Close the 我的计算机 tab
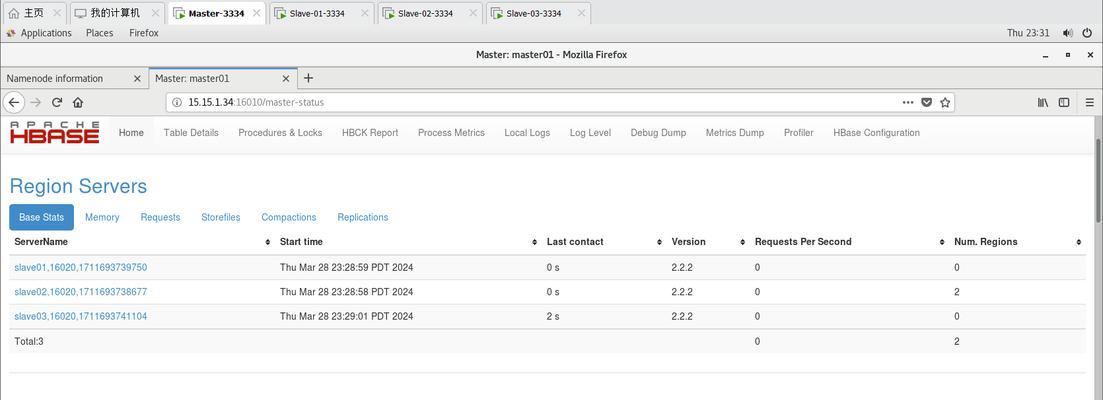This screenshot has height=400, width=1103. pyautogui.click(x=155, y=13)
